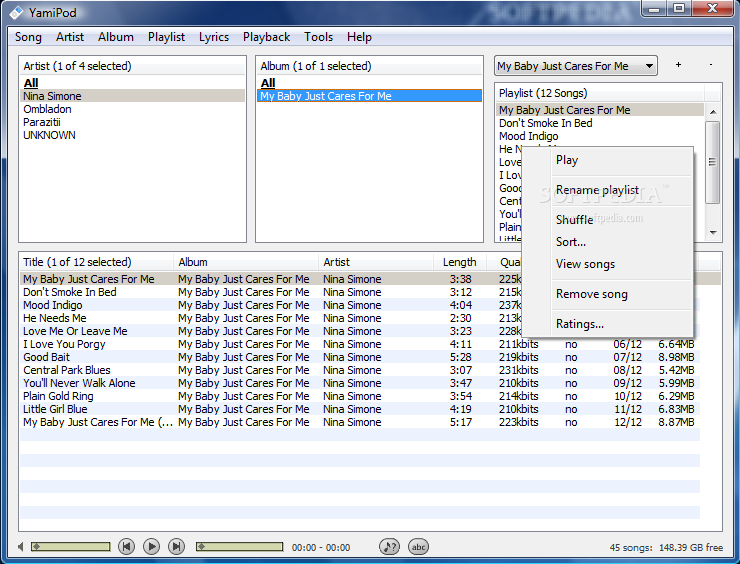Open the Playback menu
This screenshot has width=740, height=564.
point(266,37)
